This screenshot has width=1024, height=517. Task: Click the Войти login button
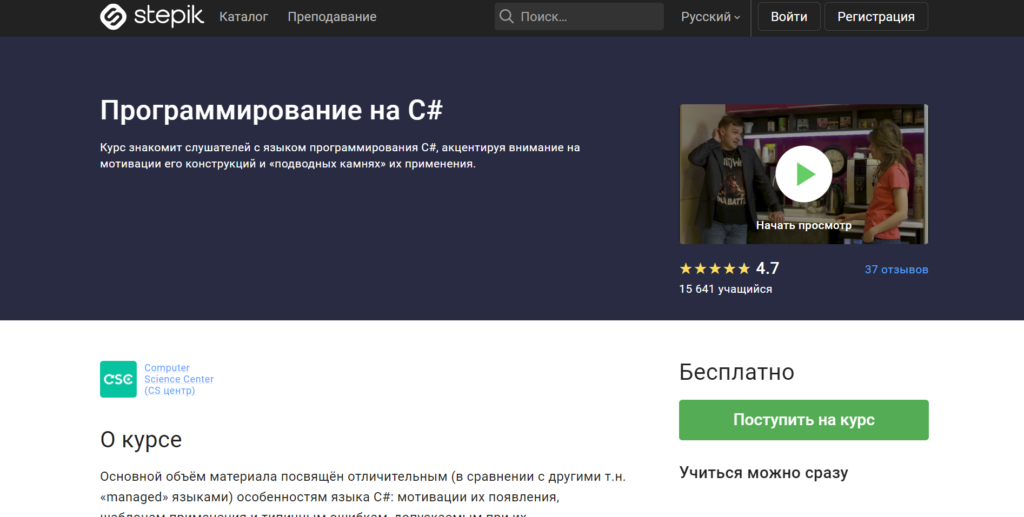point(789,17)
